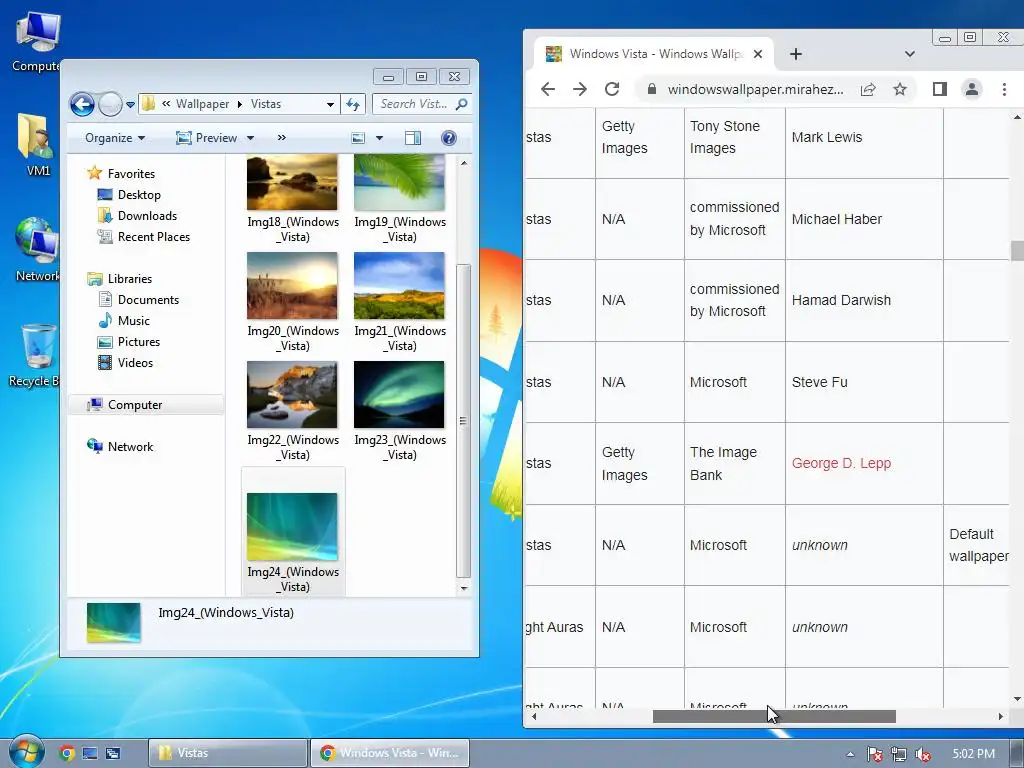Select Img20_(Windows_Vista) thumbnail
The width and height of the screenshot is (1024, 768).
point(293,286)
